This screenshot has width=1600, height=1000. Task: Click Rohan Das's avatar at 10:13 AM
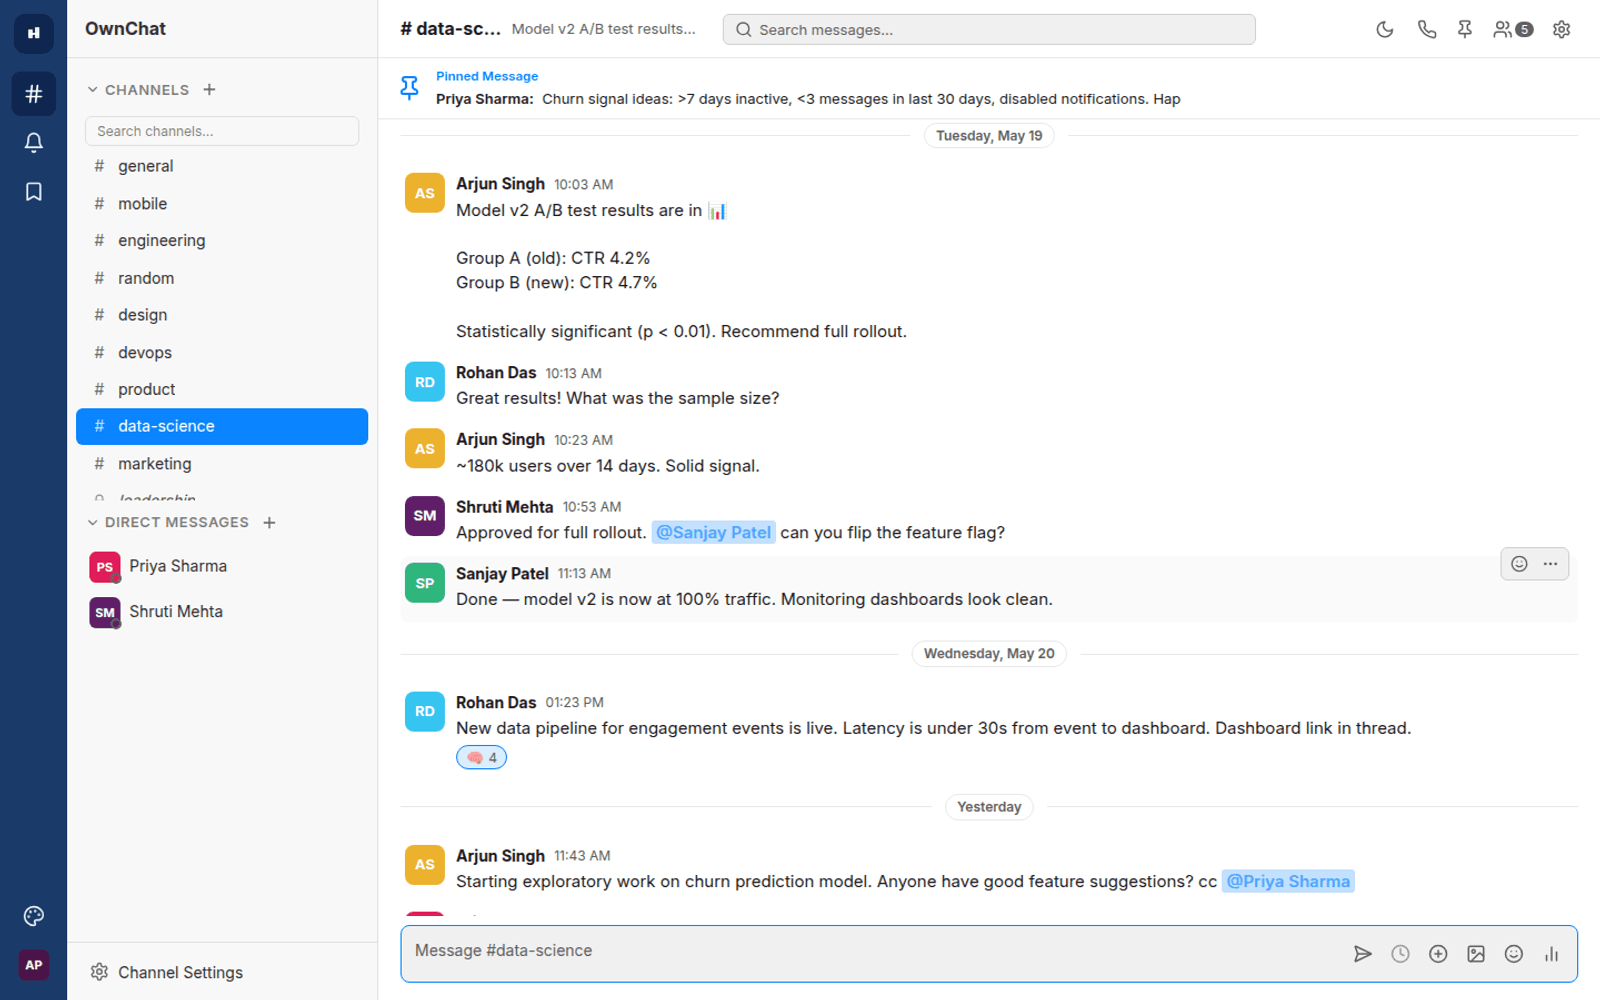[x=425, y=382]
